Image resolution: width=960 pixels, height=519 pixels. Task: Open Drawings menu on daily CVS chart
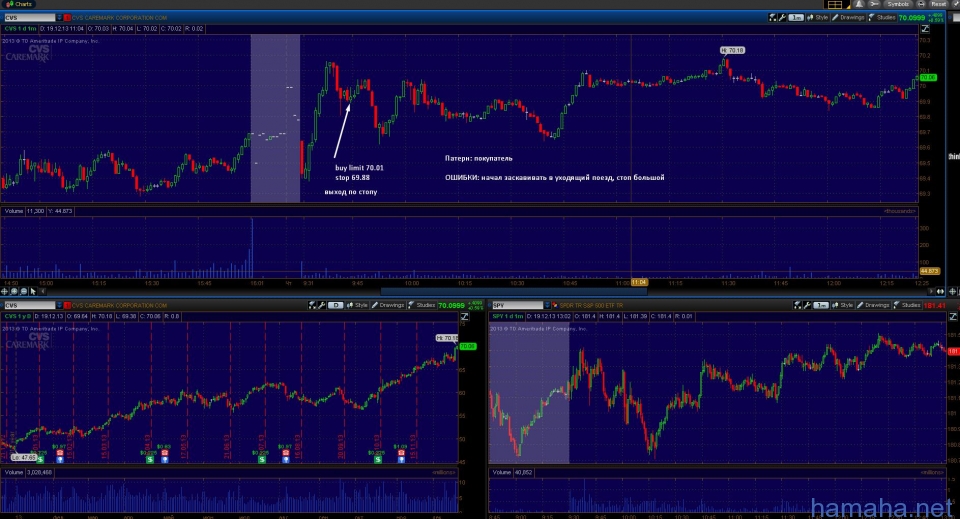click(x=388, y=305)
